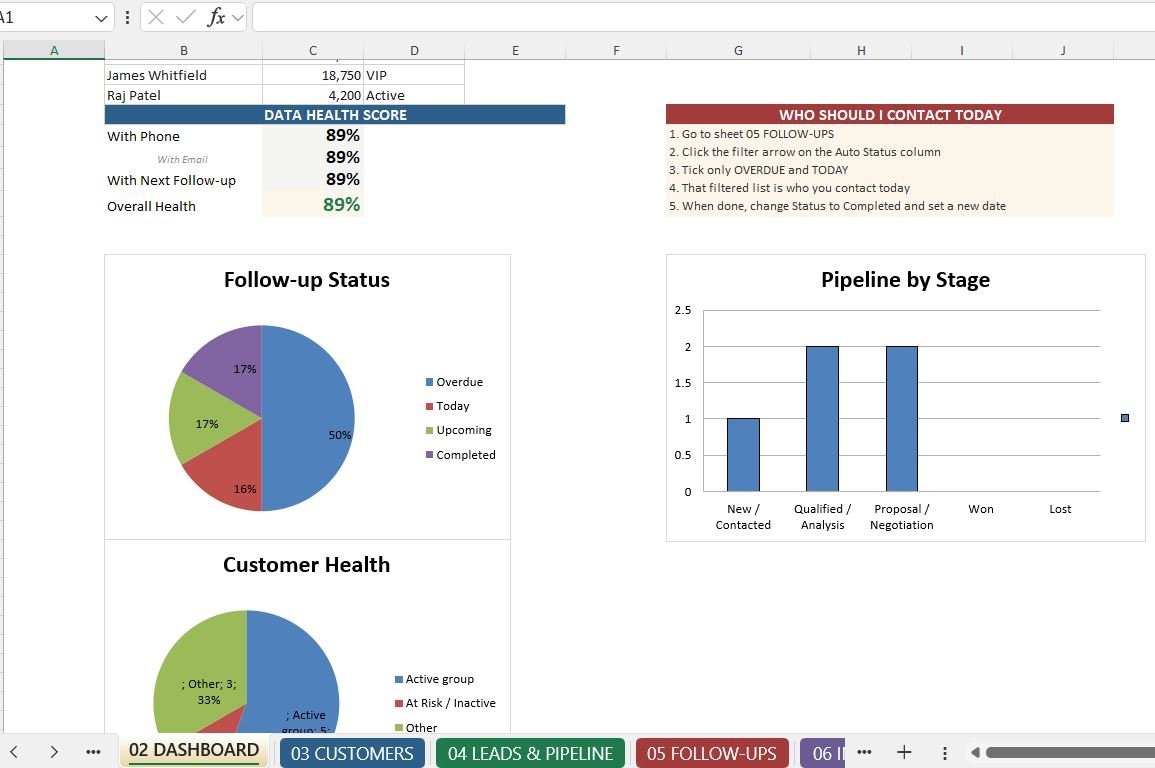Click the With Phone label
This screenshot has height=768, width=1155.
click(x=143, y=136)
